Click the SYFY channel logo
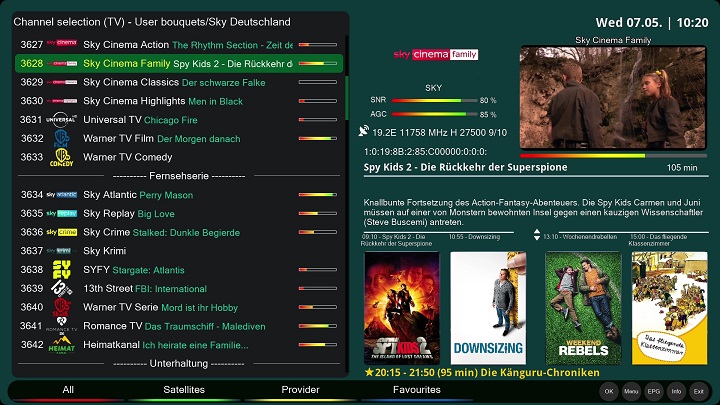 (62, 270)
